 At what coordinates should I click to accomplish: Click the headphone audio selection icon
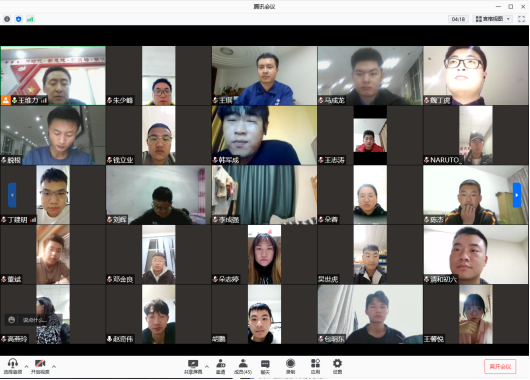point(13,366)
